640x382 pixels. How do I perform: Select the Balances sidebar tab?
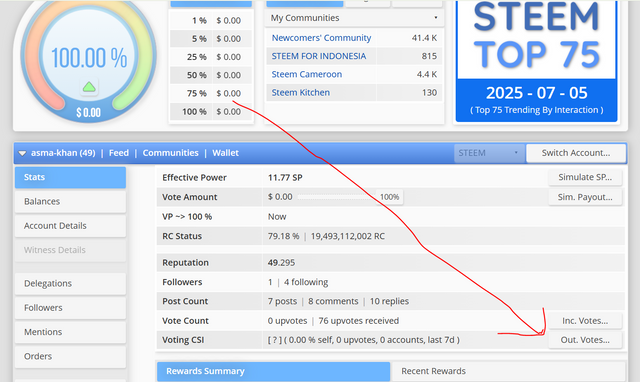point(70,202)
